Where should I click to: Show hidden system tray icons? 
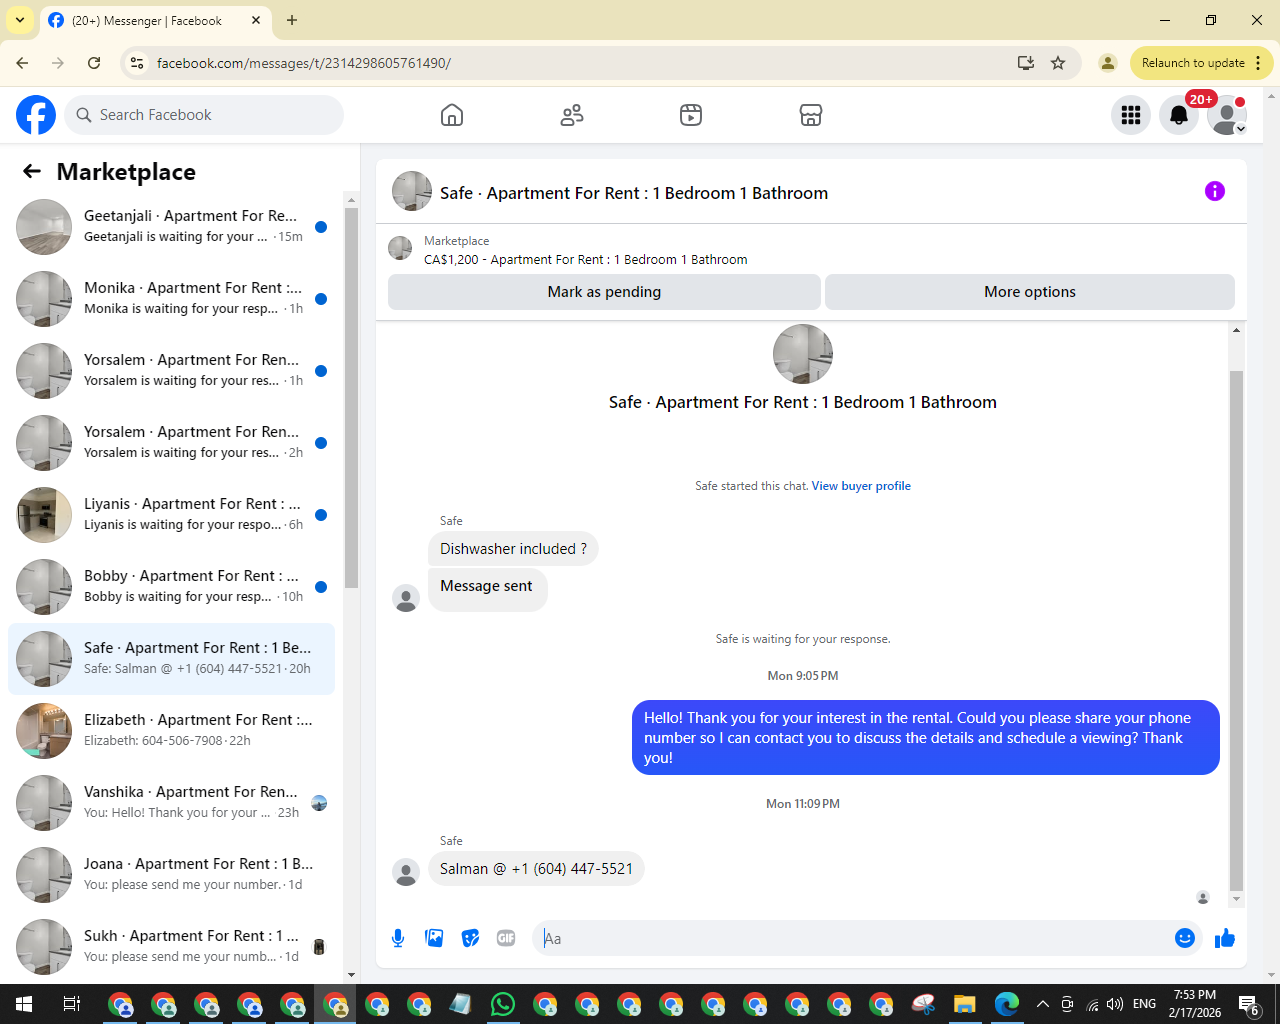click(x=1043, y=1004)
